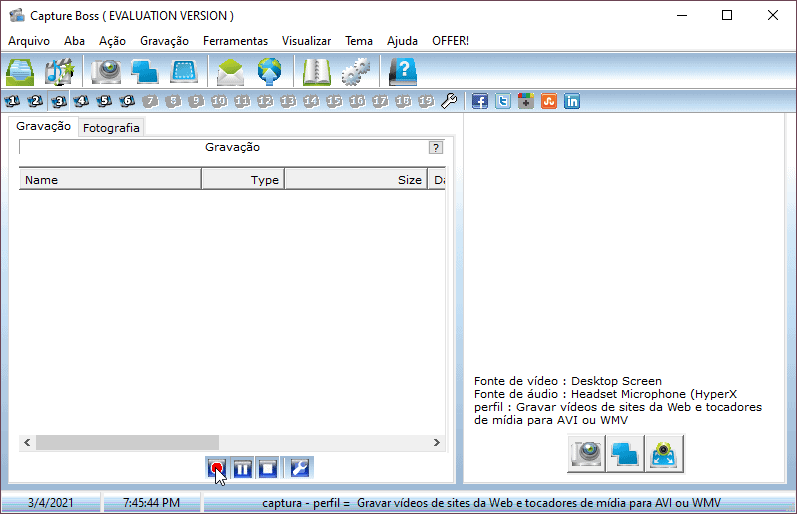Select greyed profile number 10 icon
797x514 pixels.
pos(219,101)
